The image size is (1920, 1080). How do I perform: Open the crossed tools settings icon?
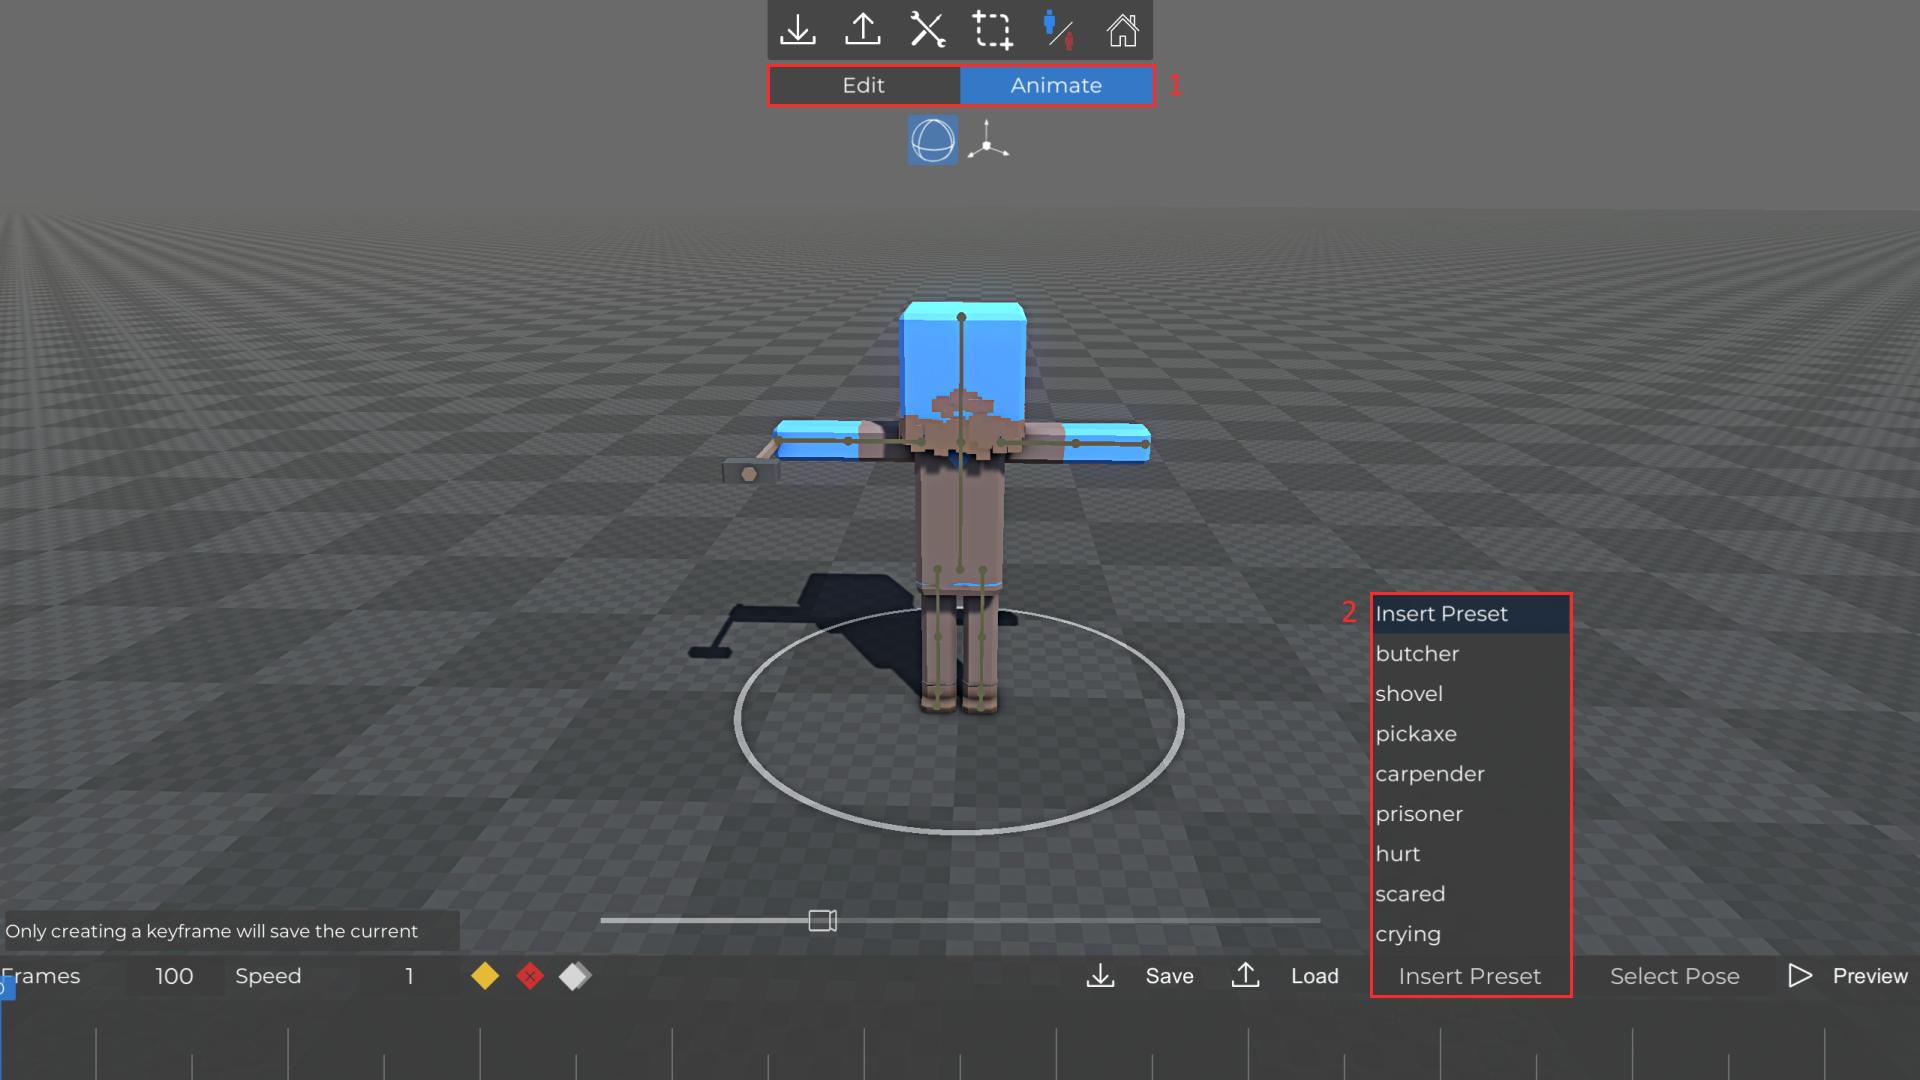pyautogui.click(x=927, y=30)
